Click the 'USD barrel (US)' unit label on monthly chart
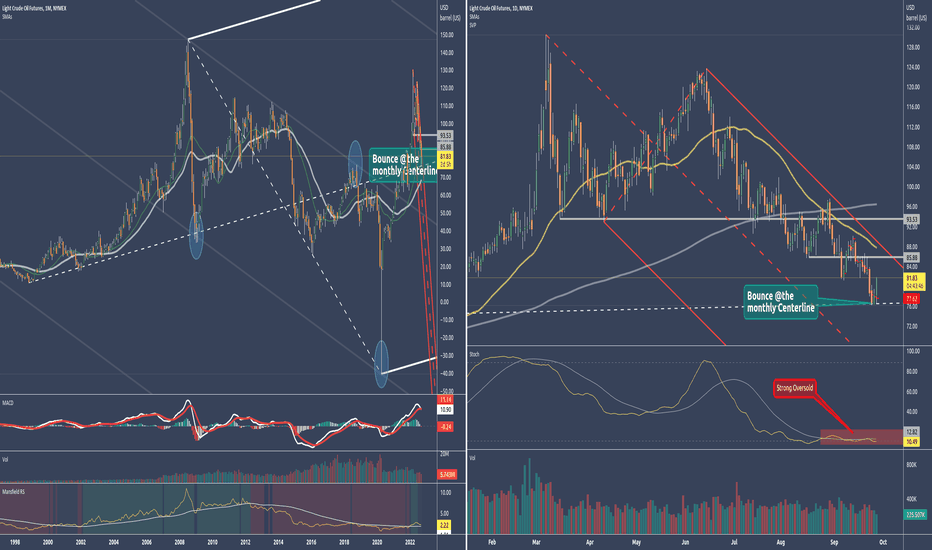Viewport: 932px width, 550px height. pyautogui.click(x=450, y=13)
